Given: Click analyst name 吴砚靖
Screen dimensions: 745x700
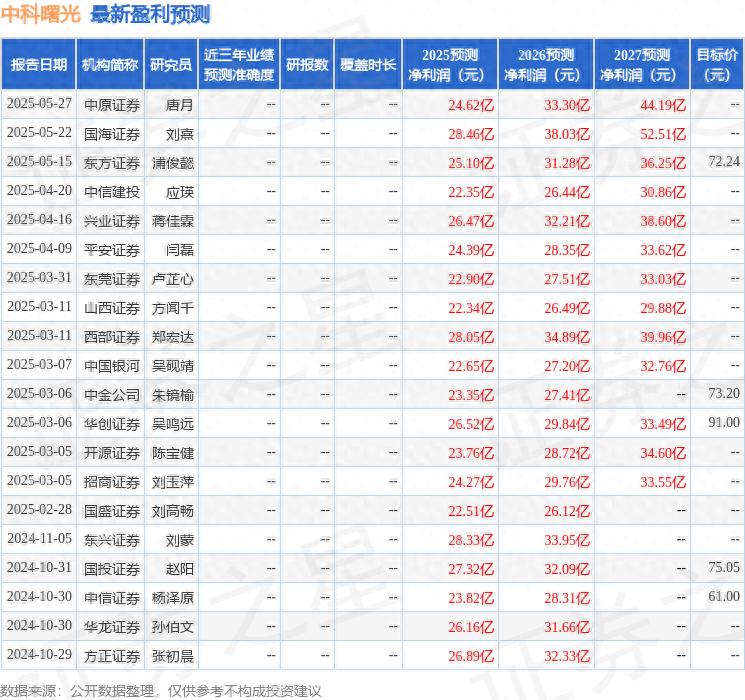Looking at the screenshot, I should click(x=173, y=366).
